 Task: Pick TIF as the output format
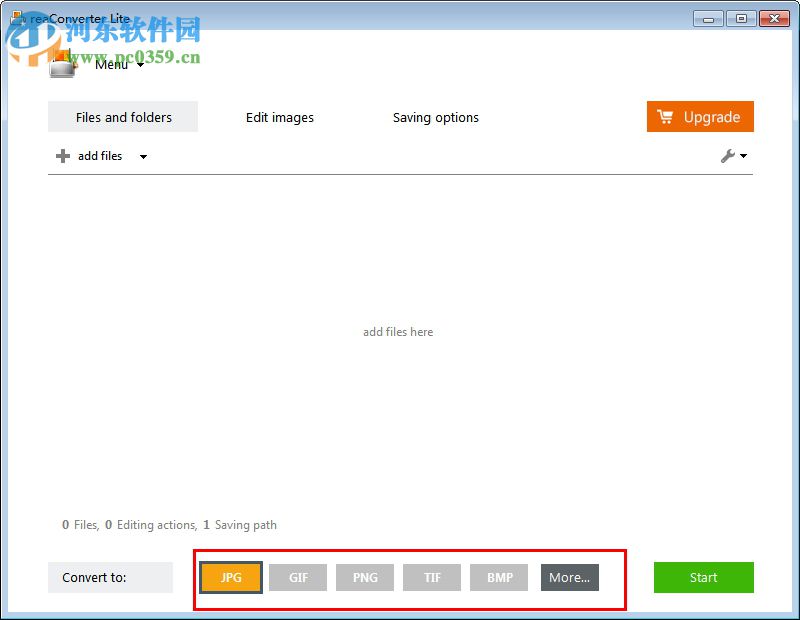(432, 577)
